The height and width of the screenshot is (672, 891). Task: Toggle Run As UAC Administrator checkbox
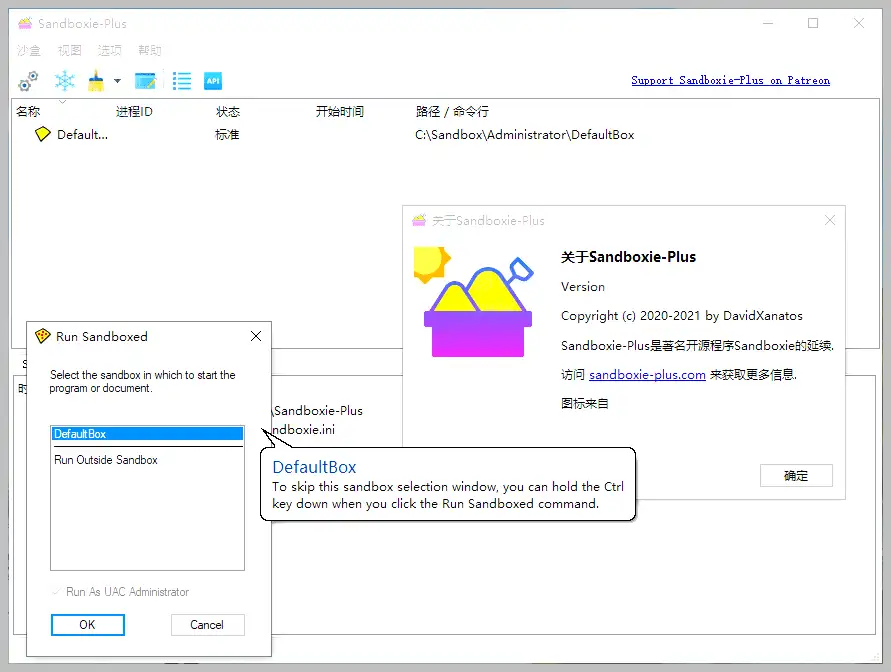pyautogui.click(x=56, y=592)
